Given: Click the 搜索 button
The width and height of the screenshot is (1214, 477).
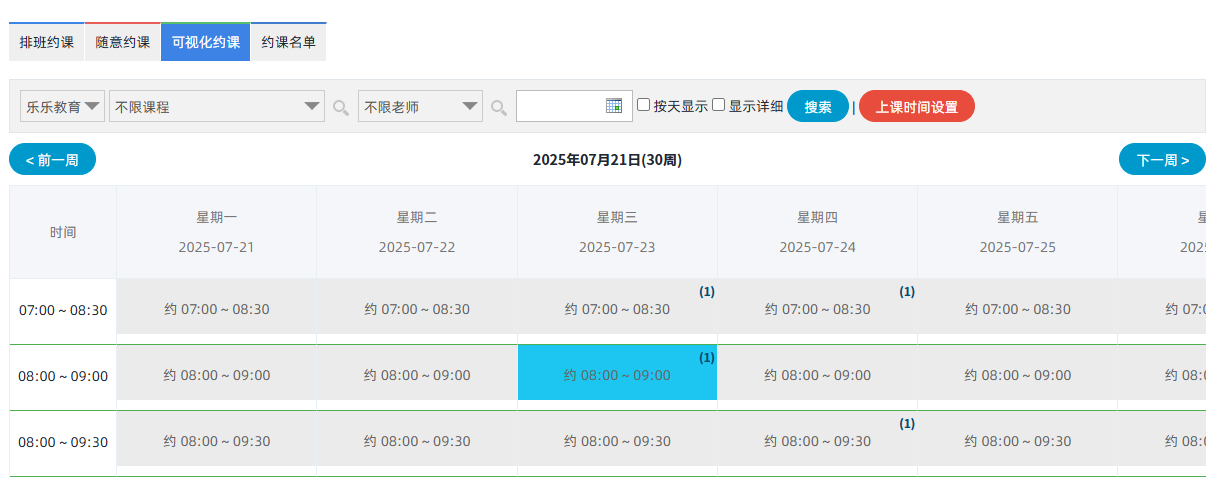Looking at the screenshot, I should pyautogui.click(x=818, y=106).
